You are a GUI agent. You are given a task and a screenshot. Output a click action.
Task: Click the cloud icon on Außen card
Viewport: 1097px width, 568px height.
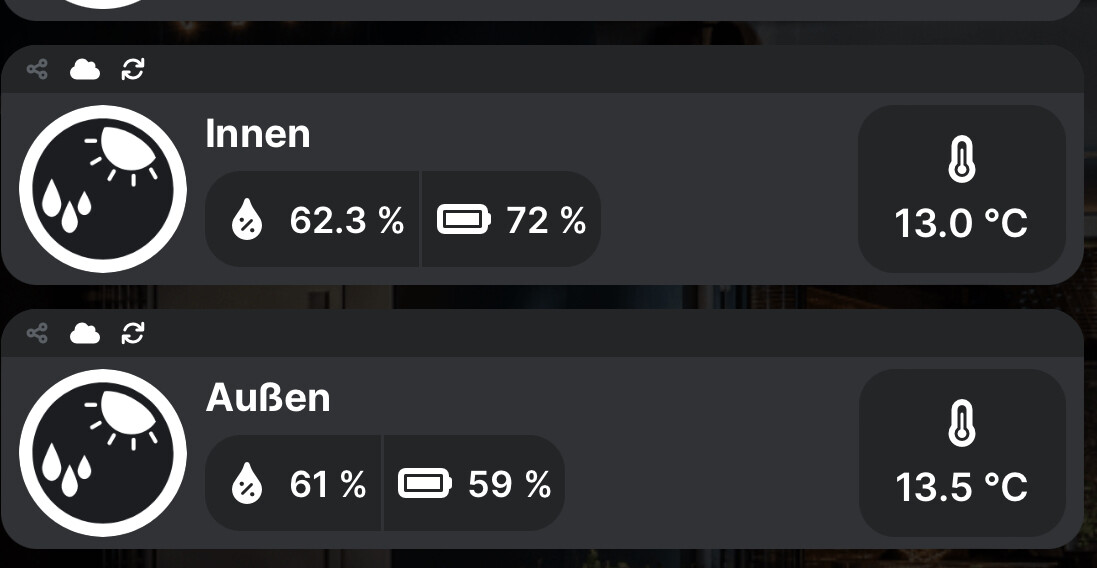pyautogui.click(x=85, y=333)
